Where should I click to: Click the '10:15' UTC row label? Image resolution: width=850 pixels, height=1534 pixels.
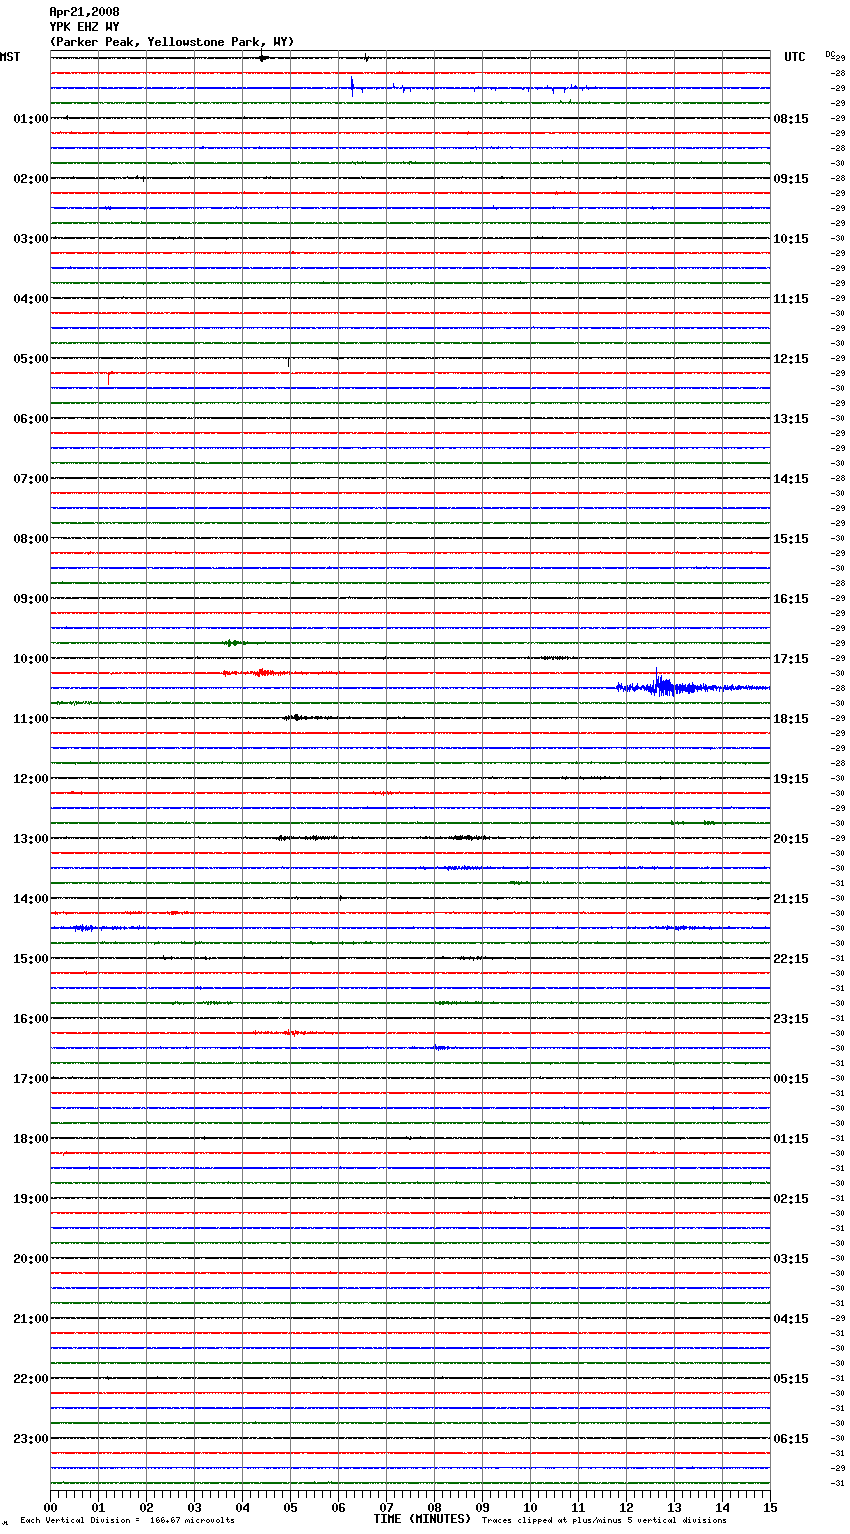[791, 239]
